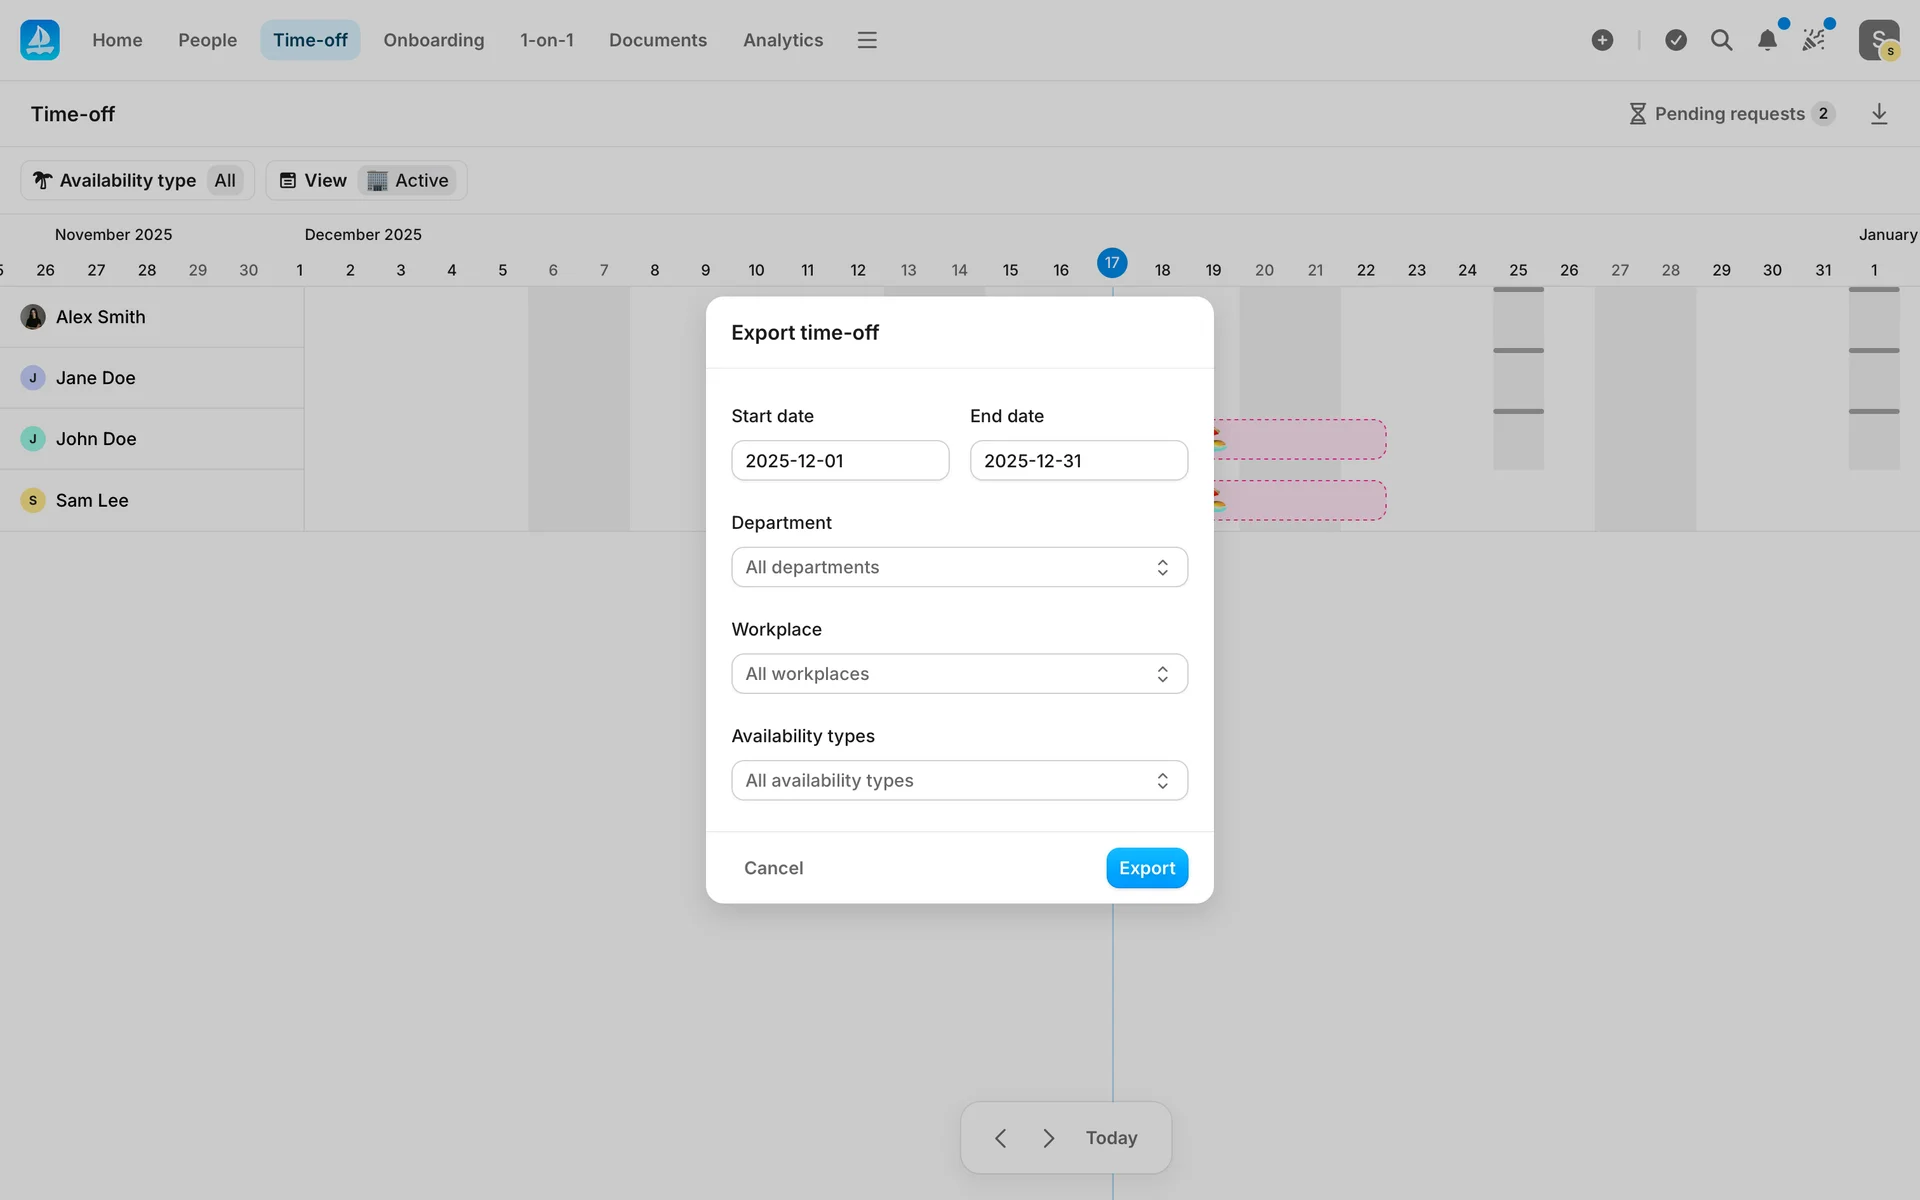Expand the All departments dropdown
This screenshot has width=1920, height=1200.
coord(959,567)
